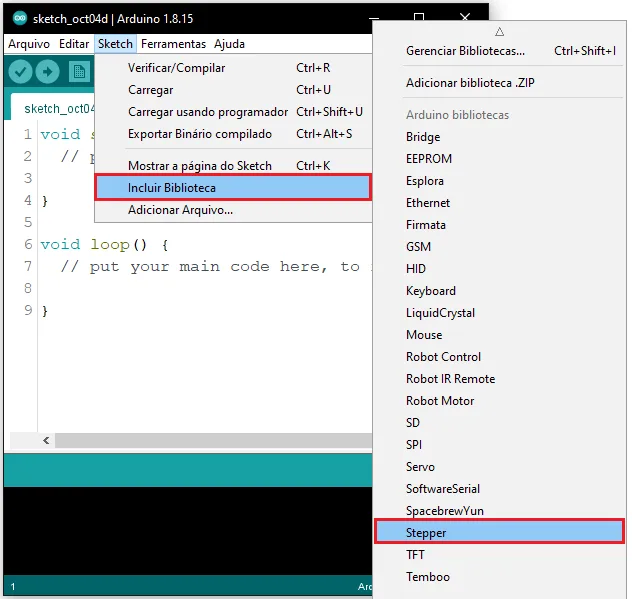
Task: Select the SPI library
Action: tap(500, 445)
